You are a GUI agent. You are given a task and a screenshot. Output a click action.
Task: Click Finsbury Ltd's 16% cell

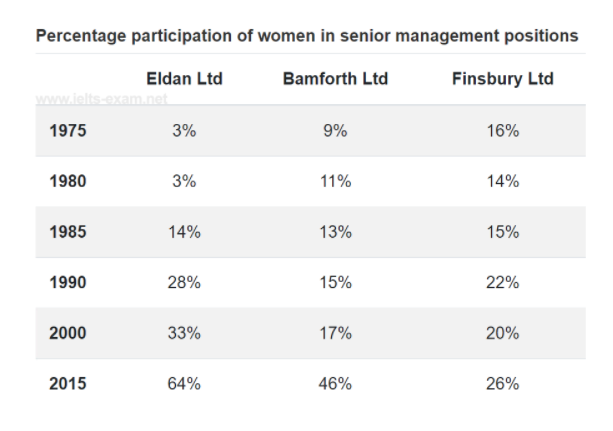(502, 131)
